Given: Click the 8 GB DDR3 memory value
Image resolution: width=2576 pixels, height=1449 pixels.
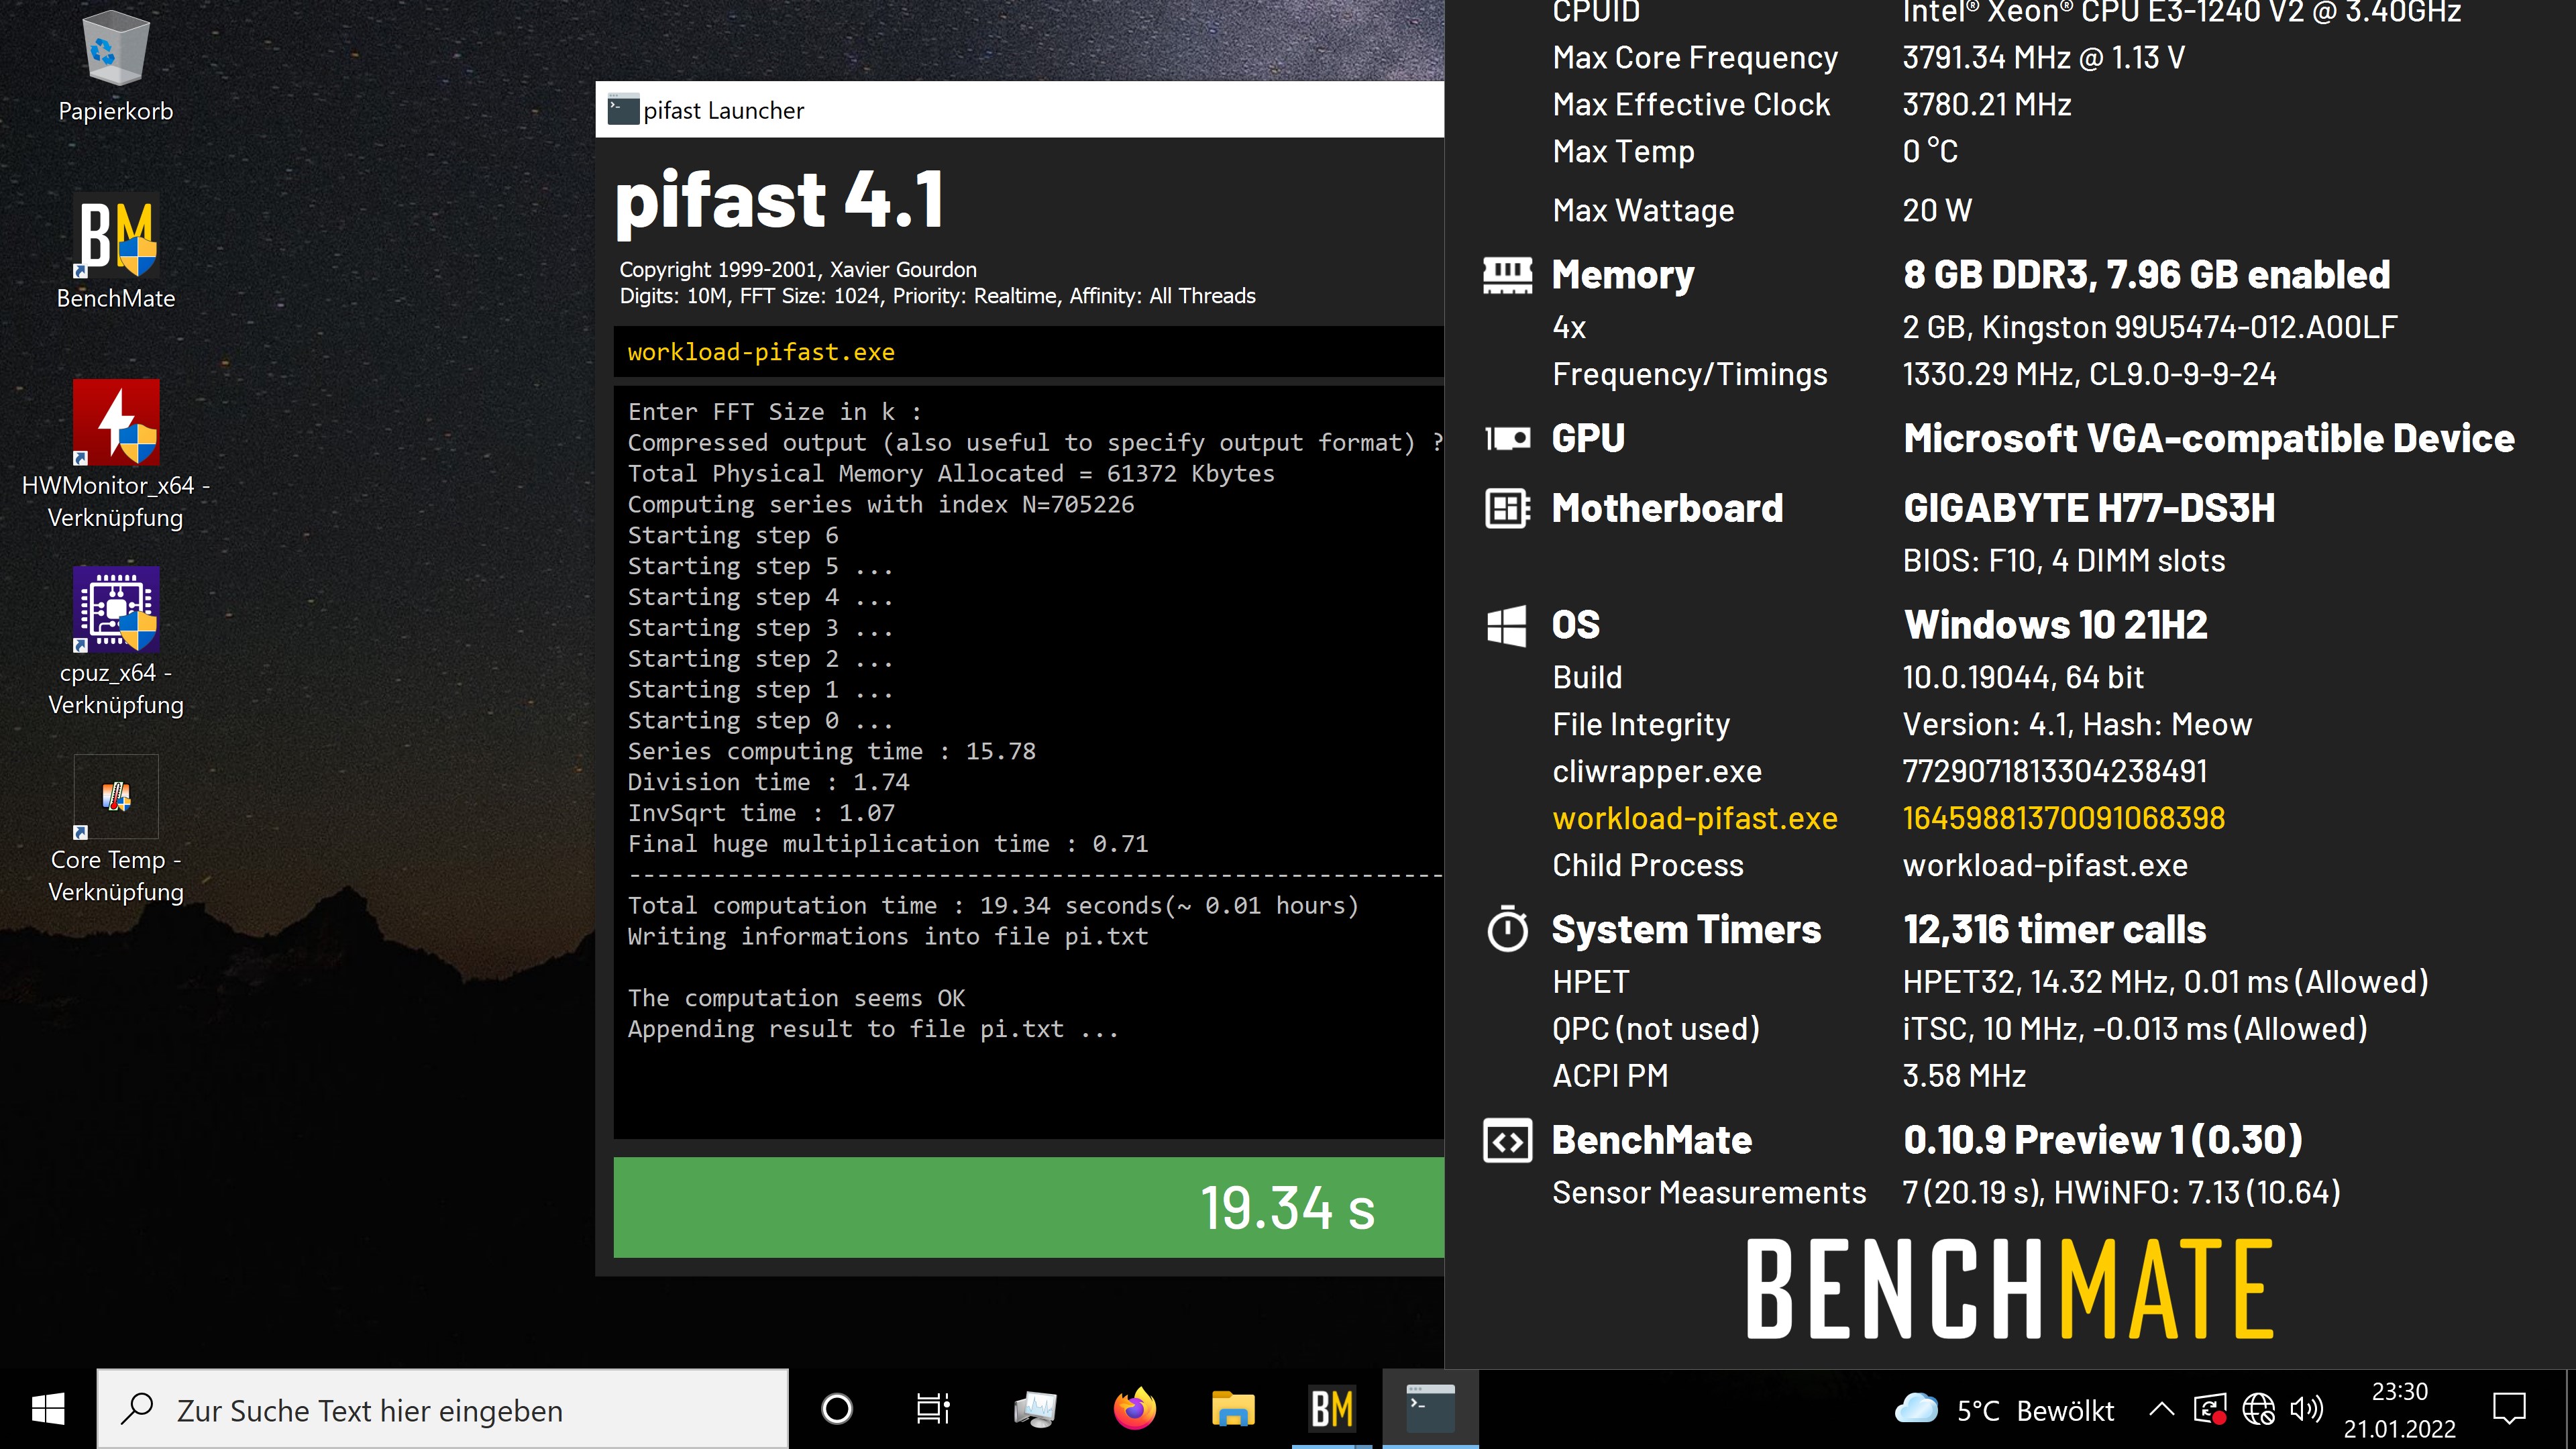Looking at the screenshot, I should pos(2146,275).
